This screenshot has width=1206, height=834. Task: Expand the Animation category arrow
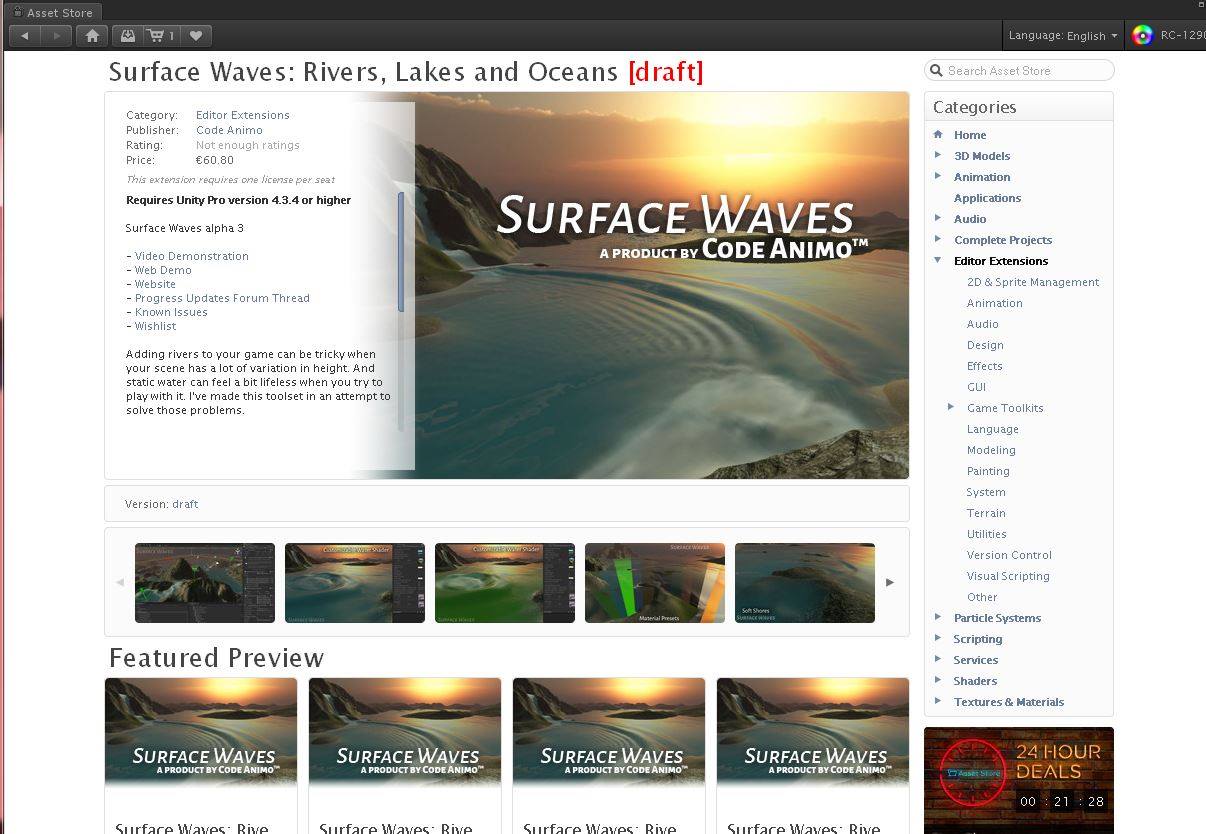coord(938,176)
